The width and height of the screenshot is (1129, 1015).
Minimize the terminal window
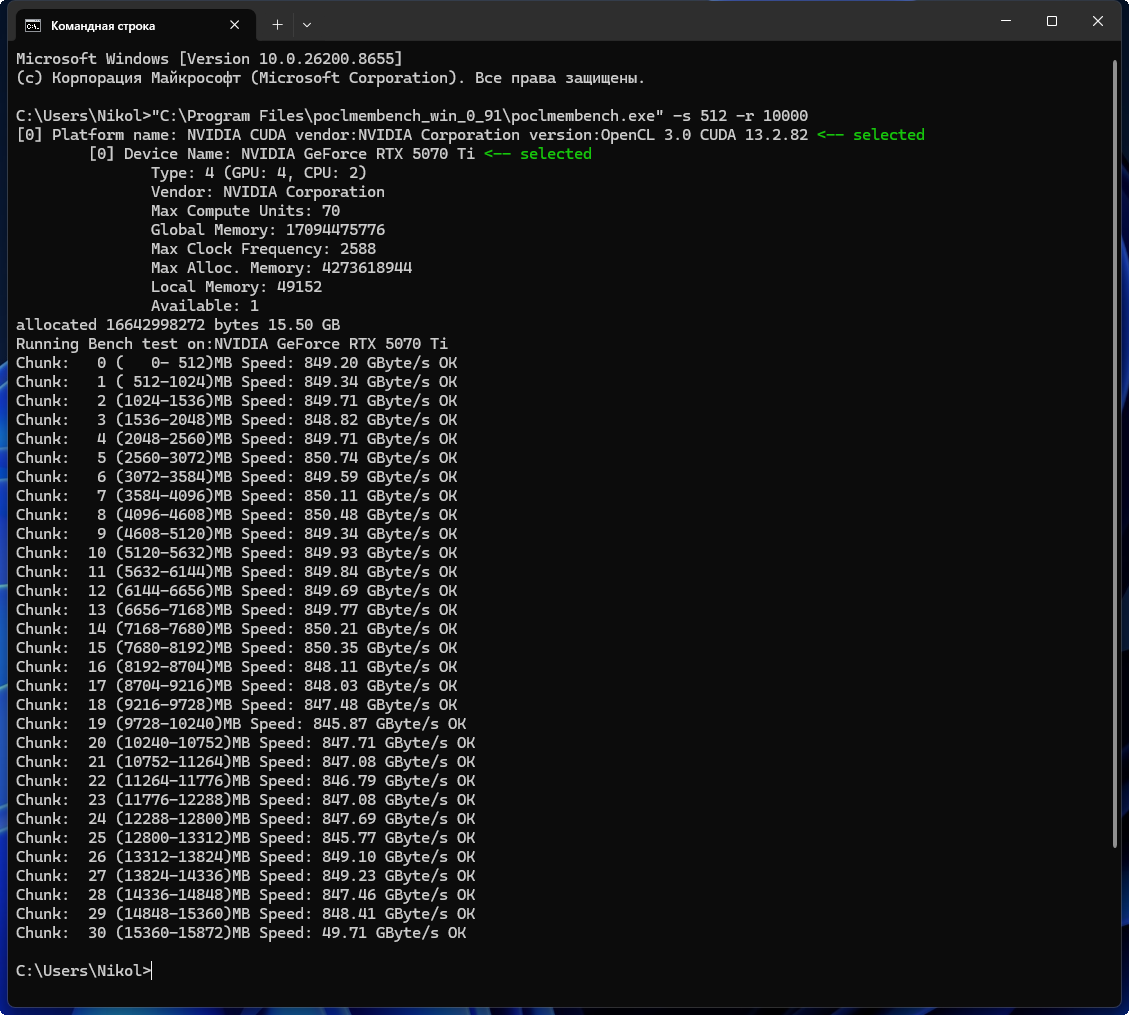[x=1006, y=21]
